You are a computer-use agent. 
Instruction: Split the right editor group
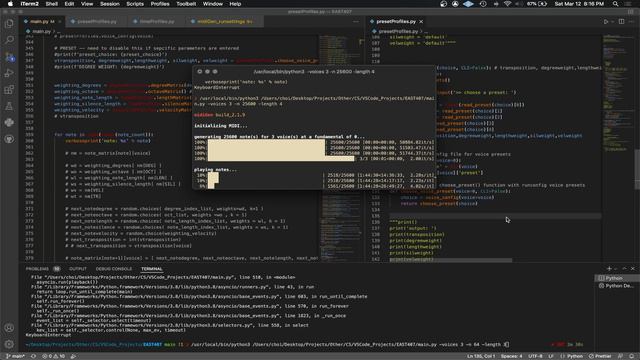click(x=621, y=22)
